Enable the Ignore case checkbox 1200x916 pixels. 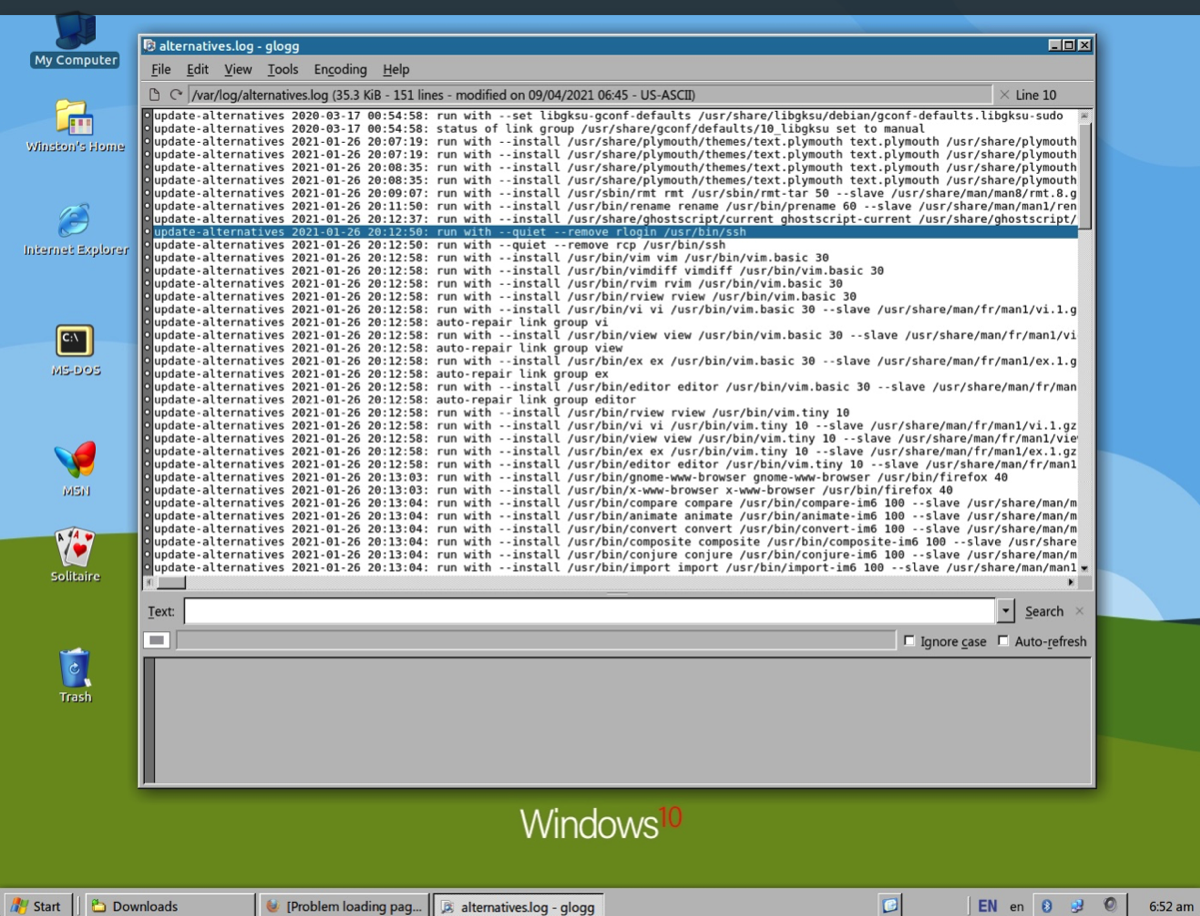909,641
